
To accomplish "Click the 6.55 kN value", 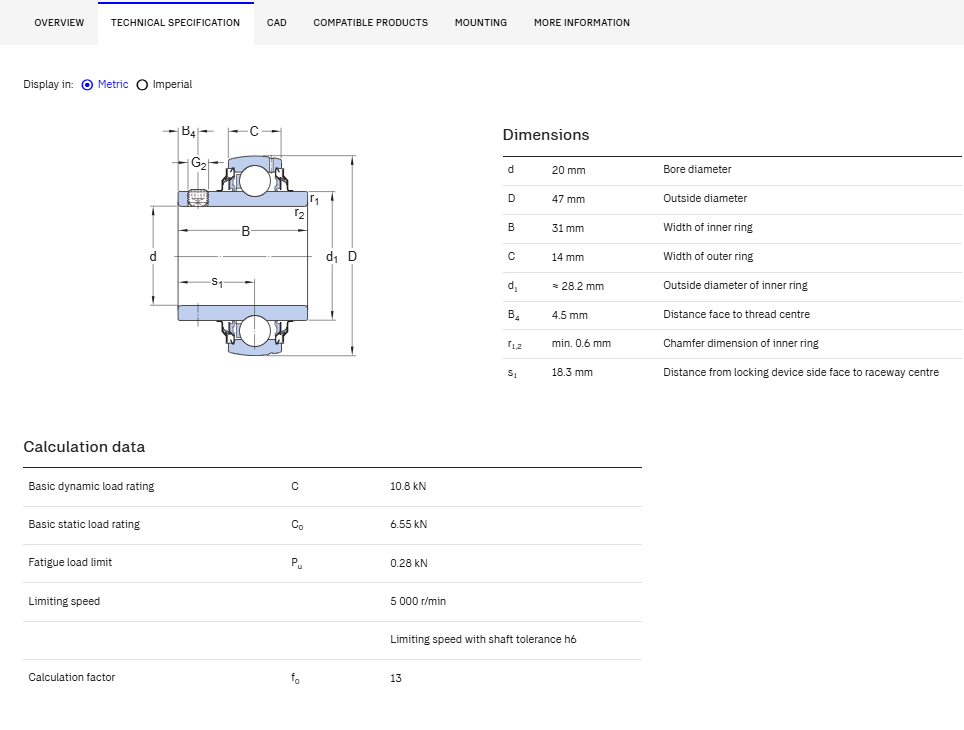I will point(408,524).
